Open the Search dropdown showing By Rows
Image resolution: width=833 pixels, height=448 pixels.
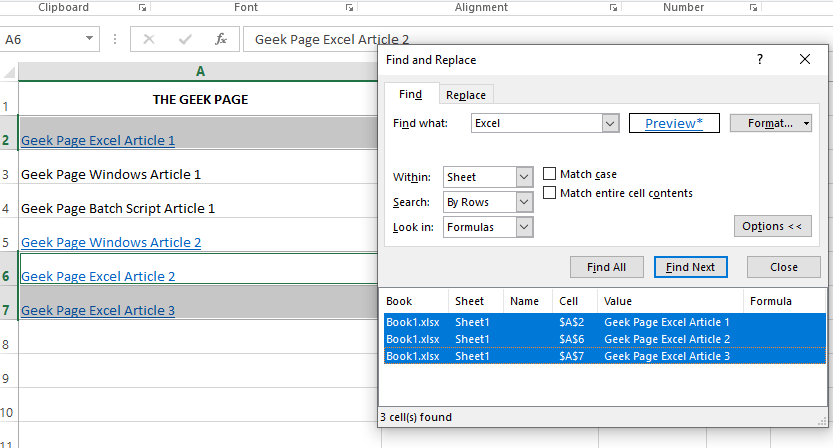tap(525, 202)
